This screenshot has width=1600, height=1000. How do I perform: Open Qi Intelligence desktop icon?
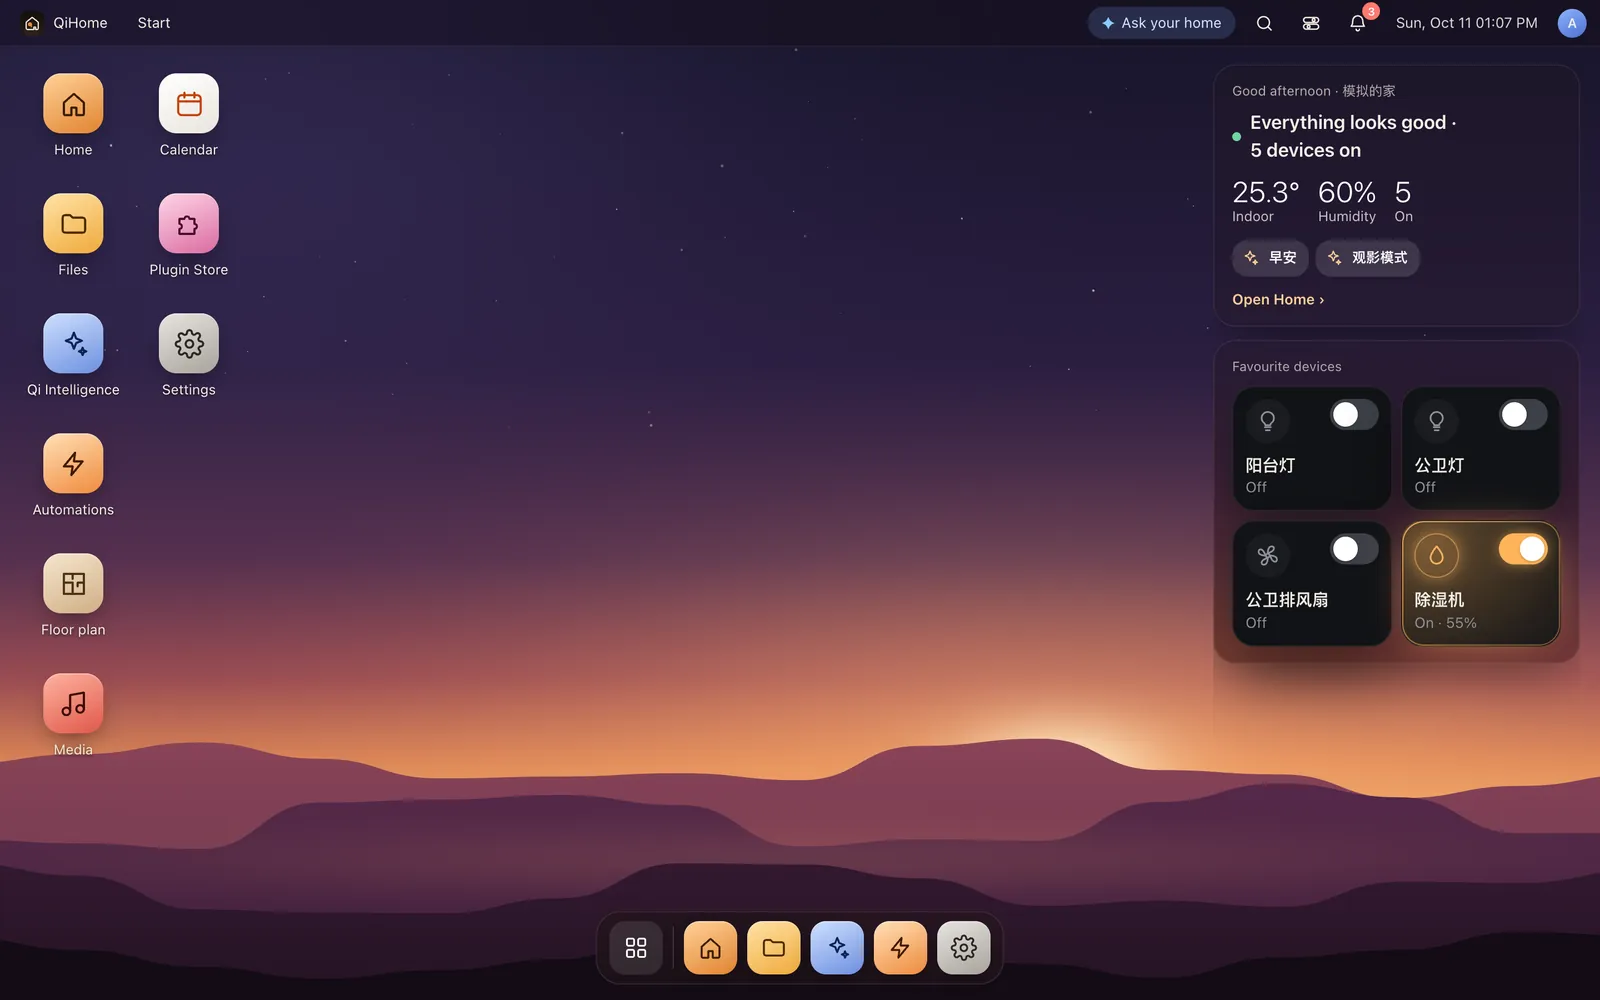(73, 344)
